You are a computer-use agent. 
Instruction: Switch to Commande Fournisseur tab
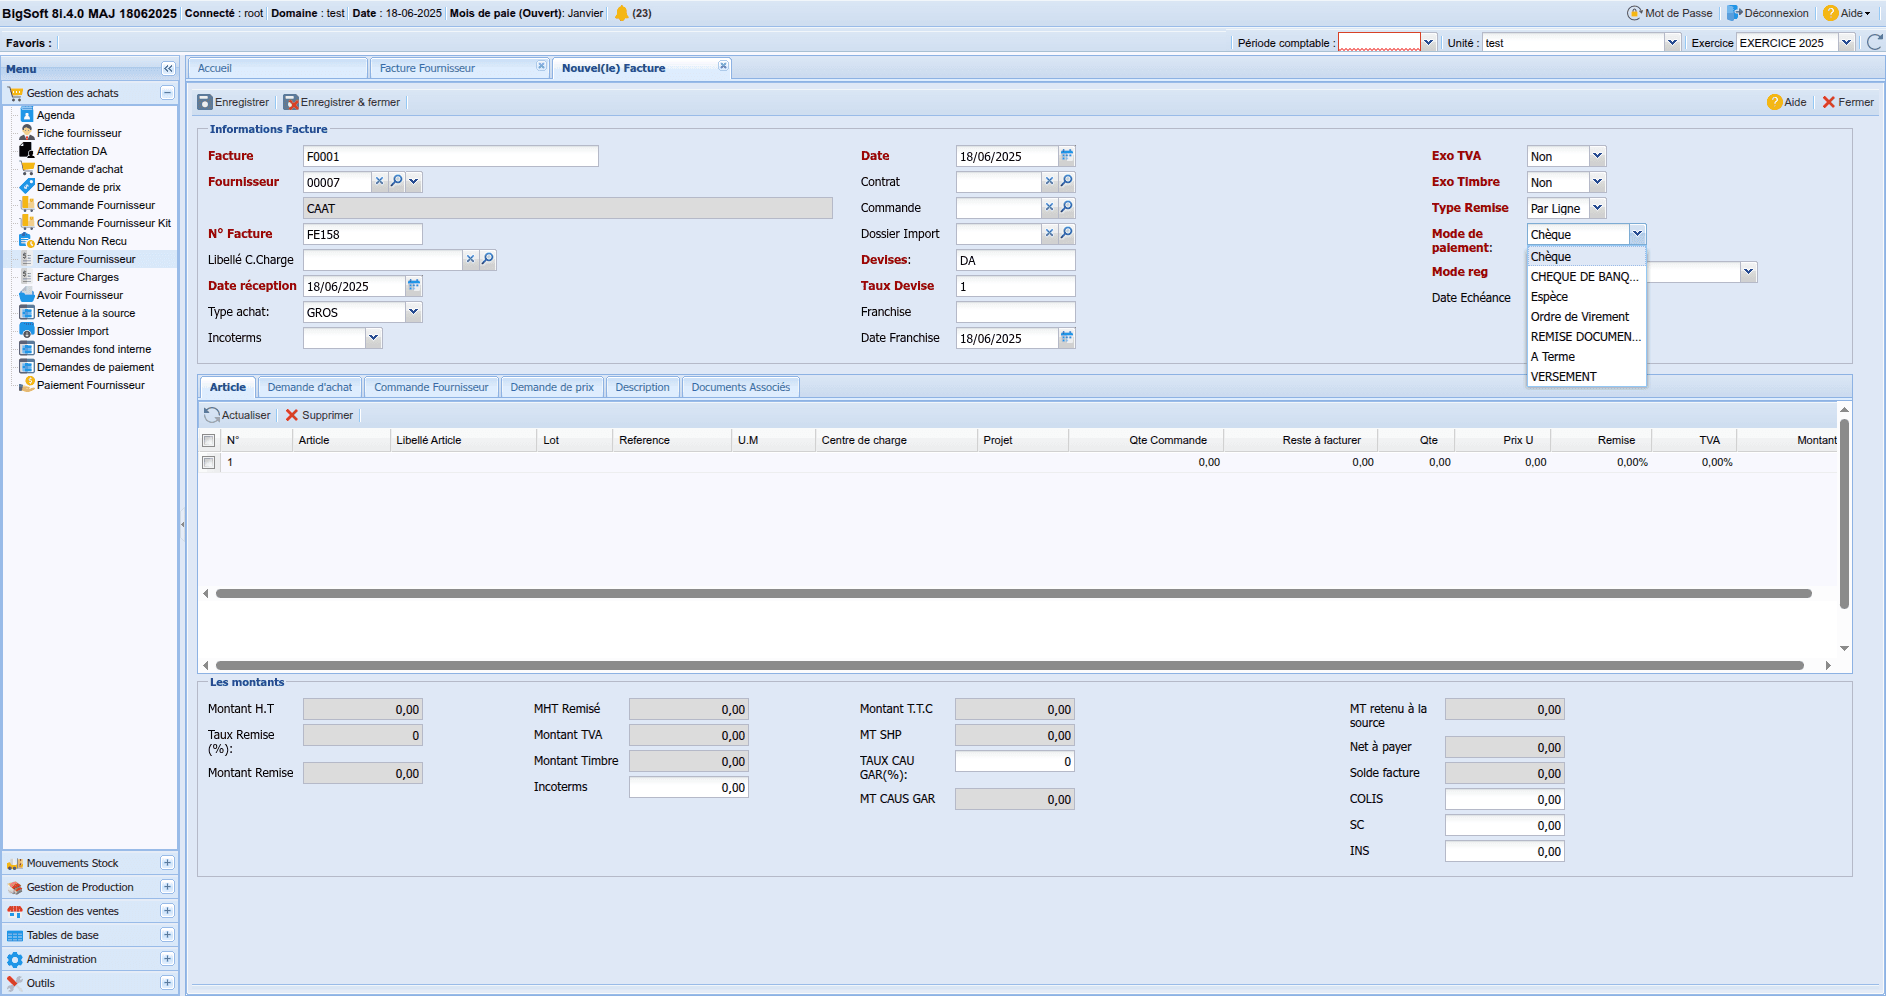[431, 387]
